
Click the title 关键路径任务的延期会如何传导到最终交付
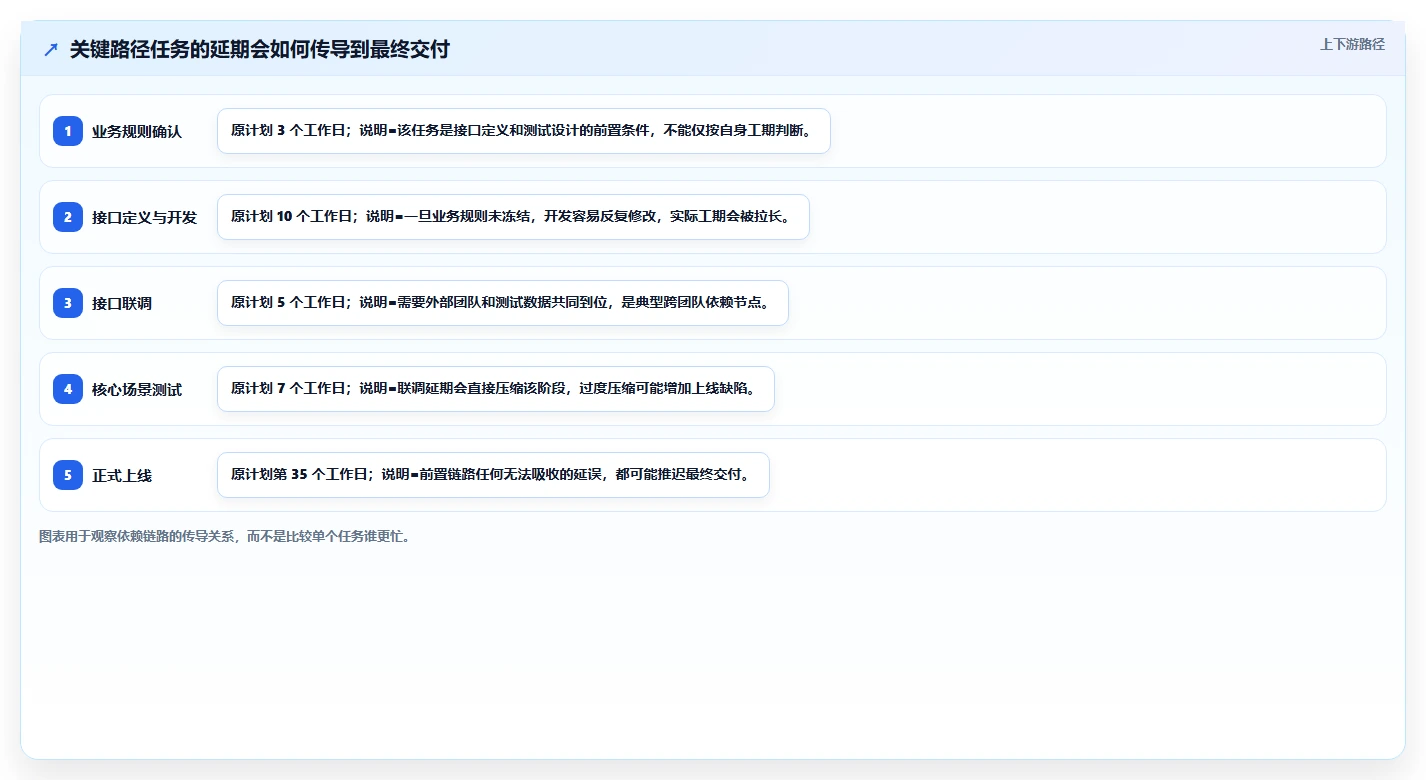(260, 49)
